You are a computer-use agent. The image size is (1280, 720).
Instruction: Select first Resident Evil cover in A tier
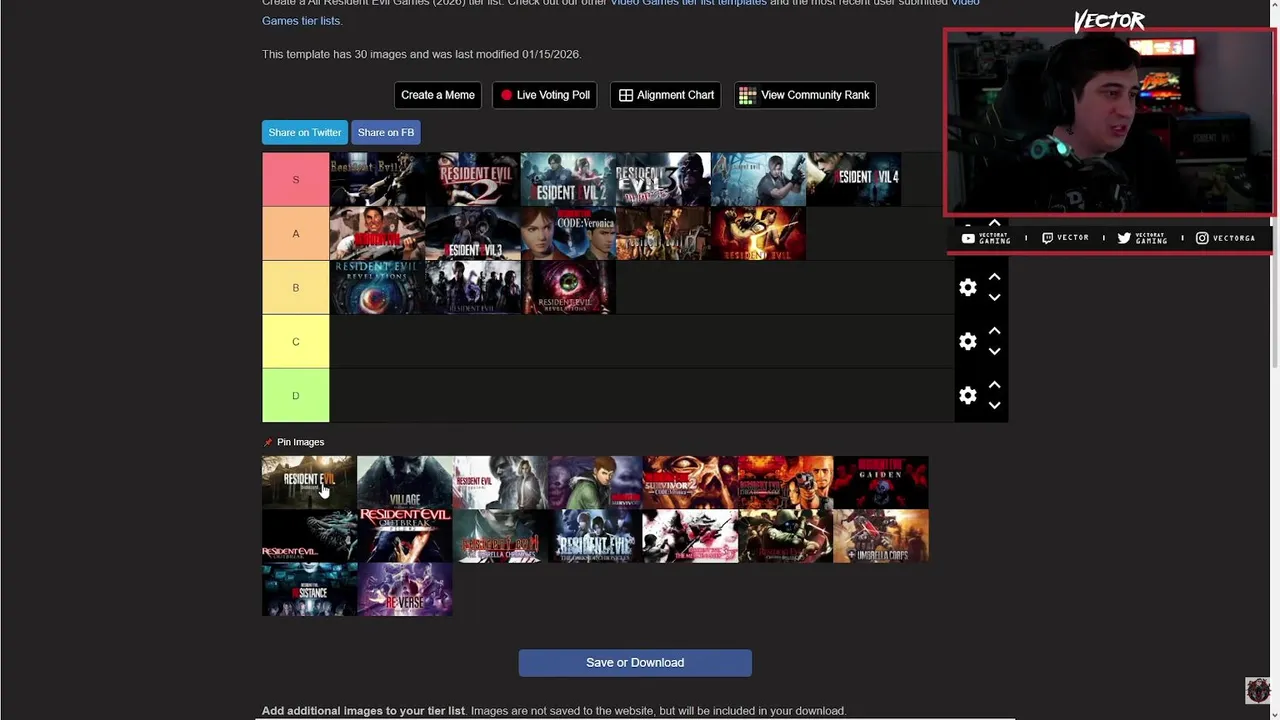point(377,233)
